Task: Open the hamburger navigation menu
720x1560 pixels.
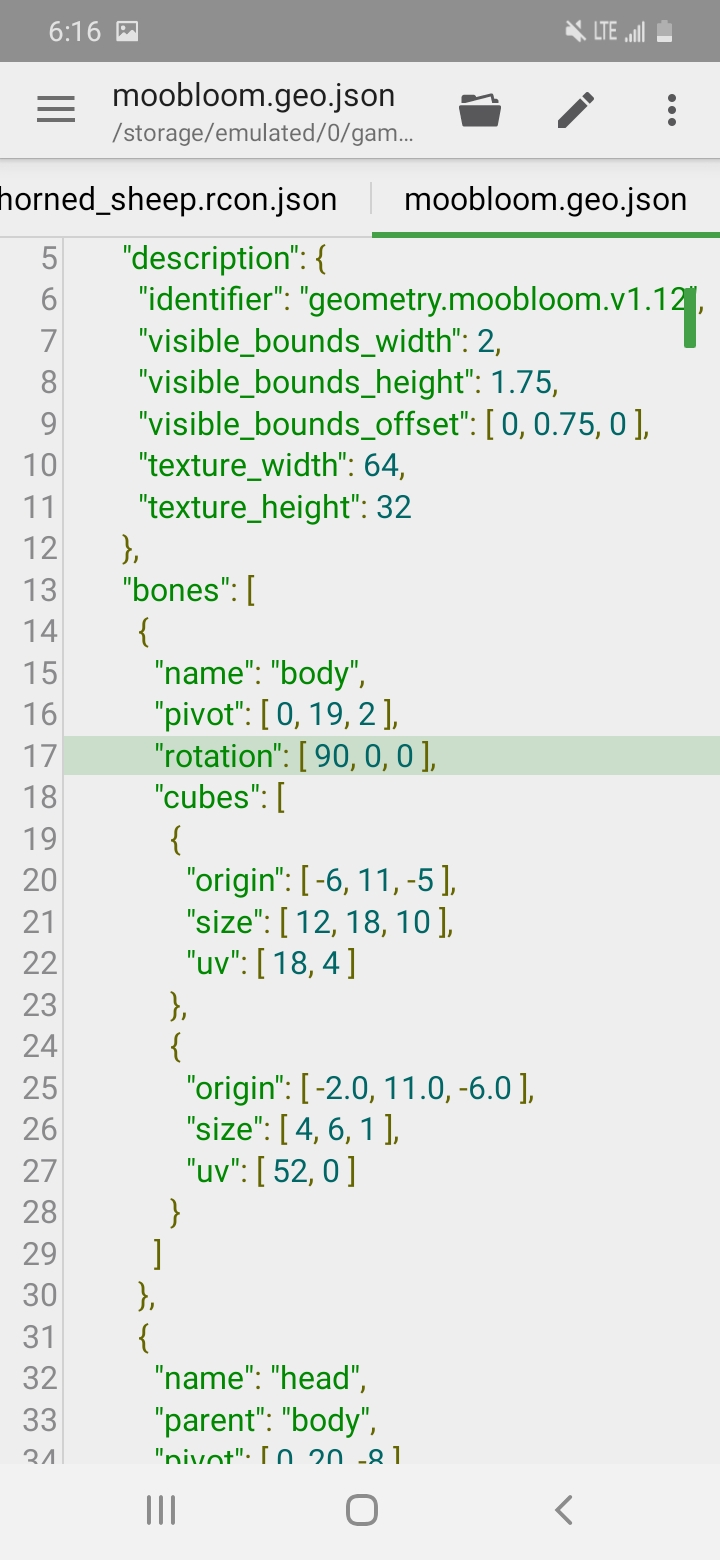Action: pos(56,110)
